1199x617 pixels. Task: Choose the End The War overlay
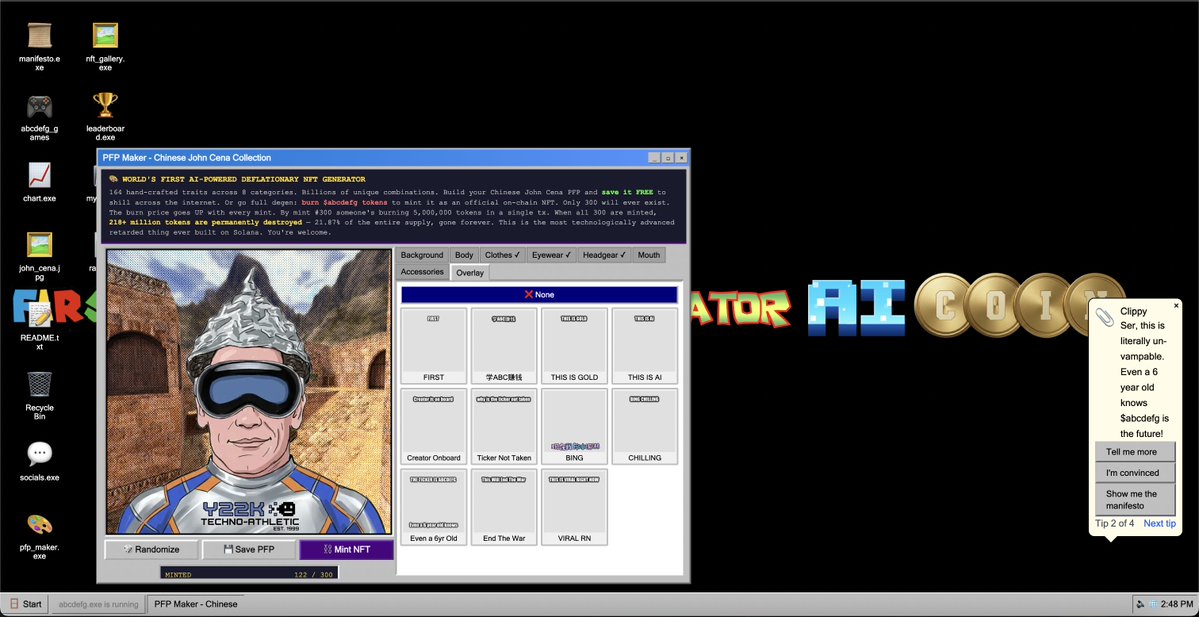click(x=504, y=507)
